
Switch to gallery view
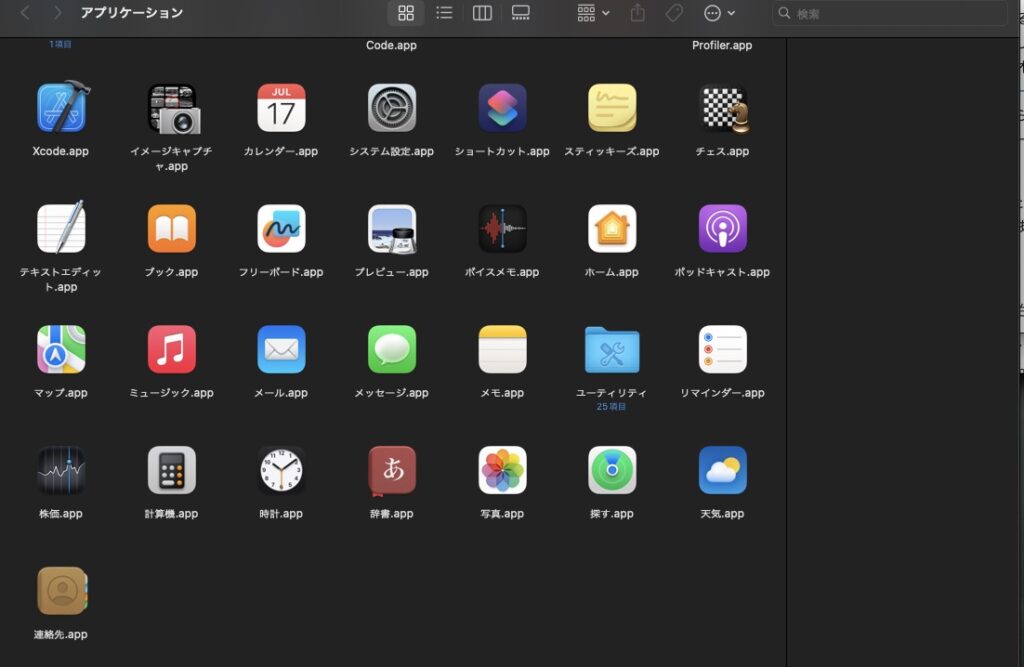tap(520, 13)
